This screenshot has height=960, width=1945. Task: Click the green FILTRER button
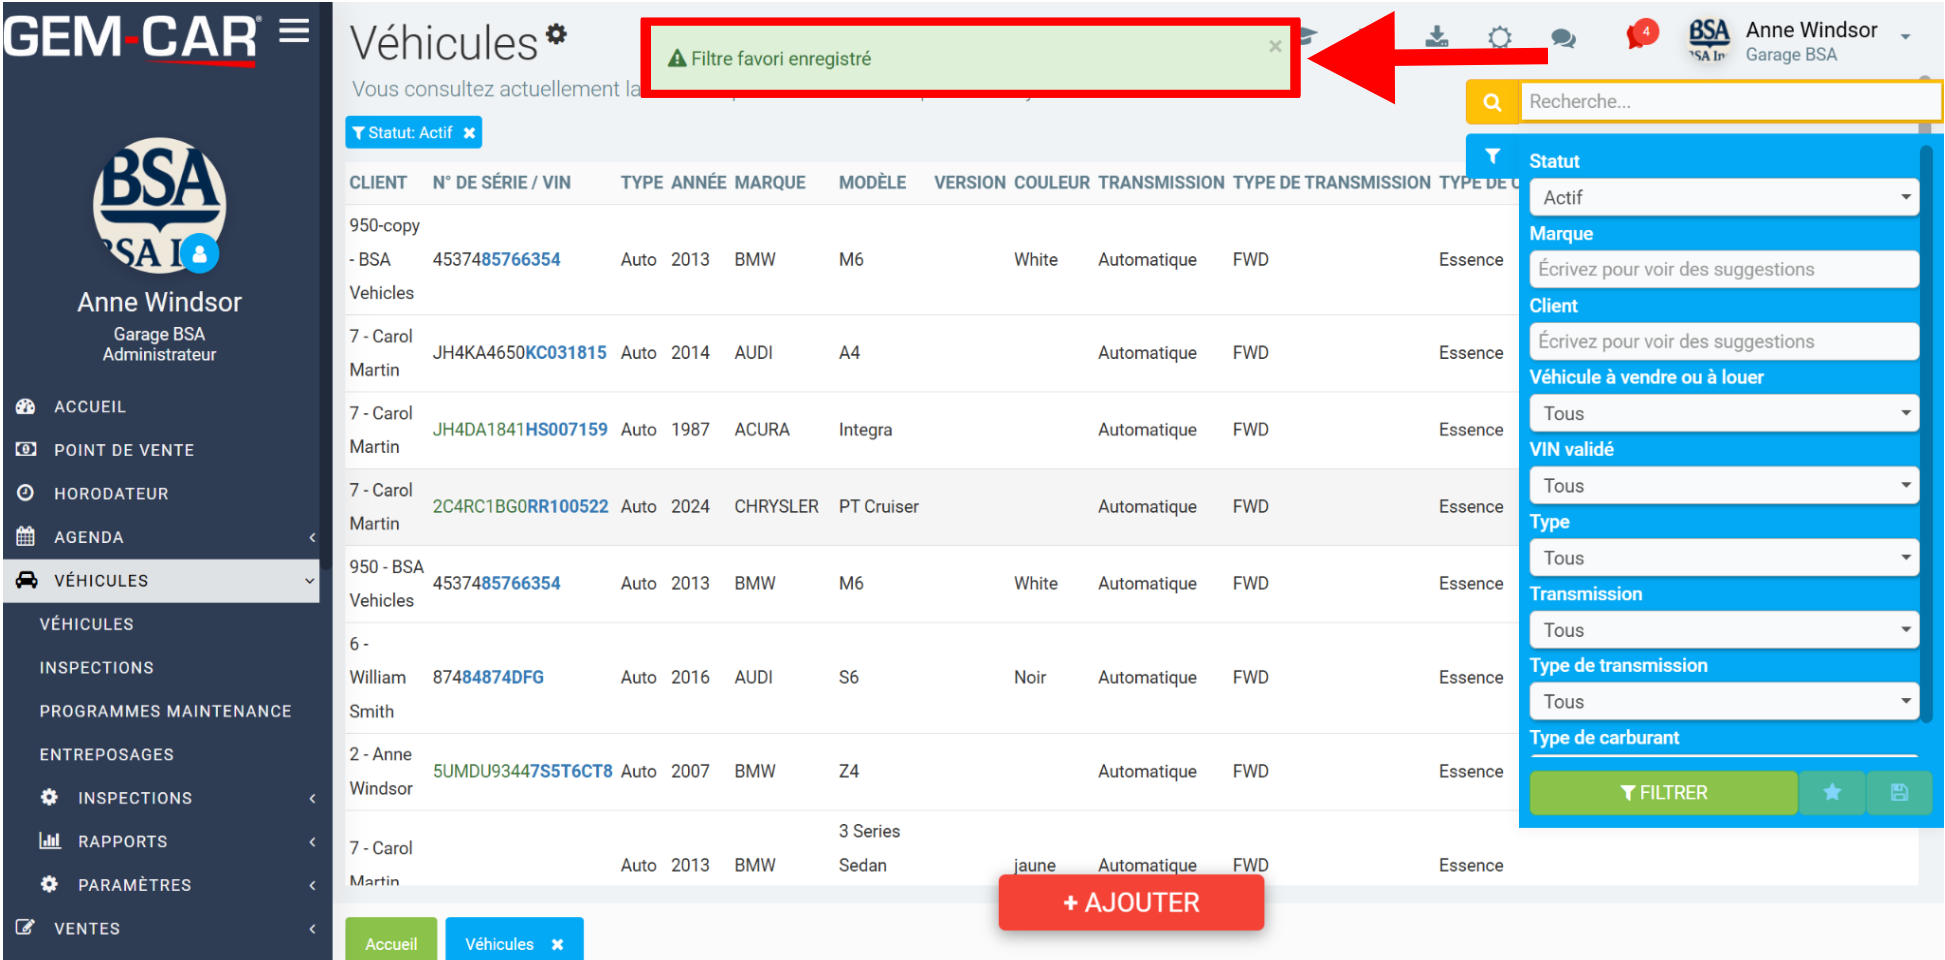[x=1663, y=793]
